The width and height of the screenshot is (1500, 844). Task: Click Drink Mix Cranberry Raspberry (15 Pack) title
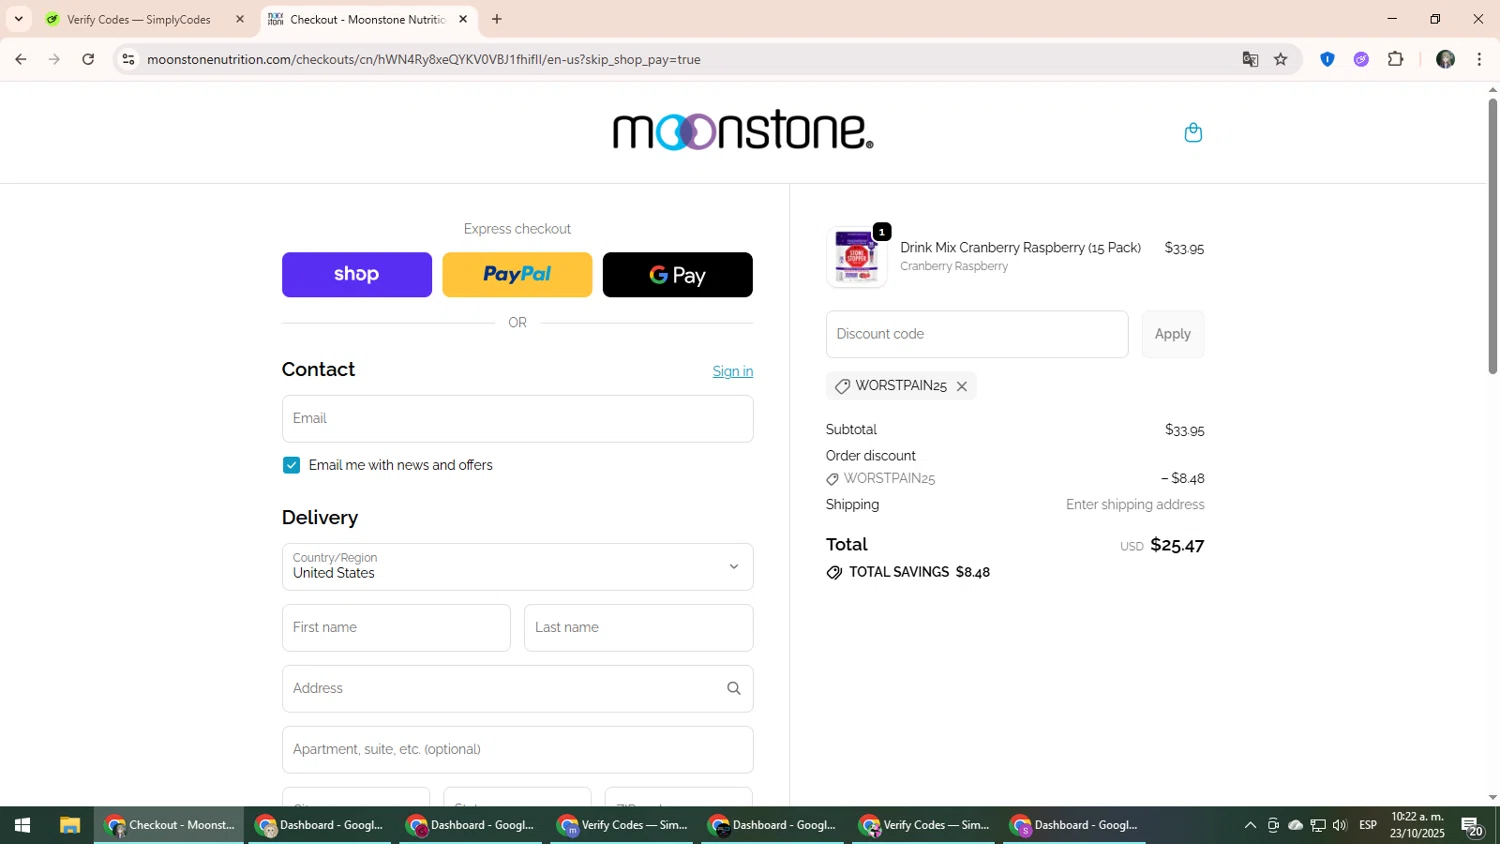coord(1020,248)
